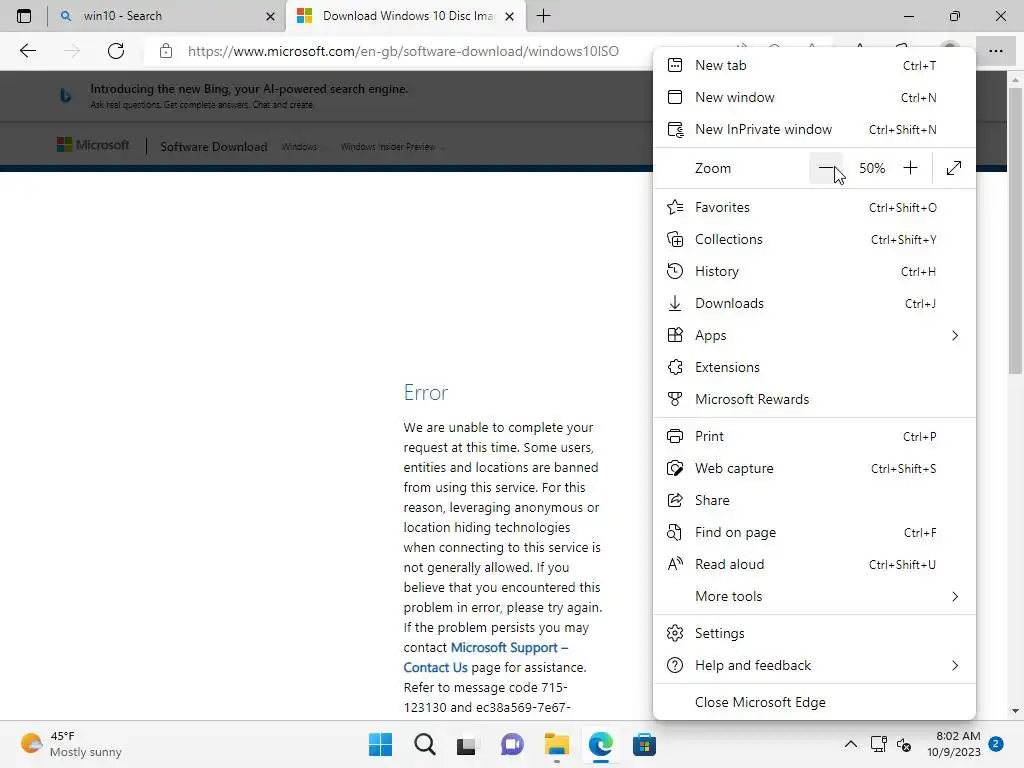Open a new tab with plus button
This screenshot has width=1024, height=768.
[x=543, y=16]
